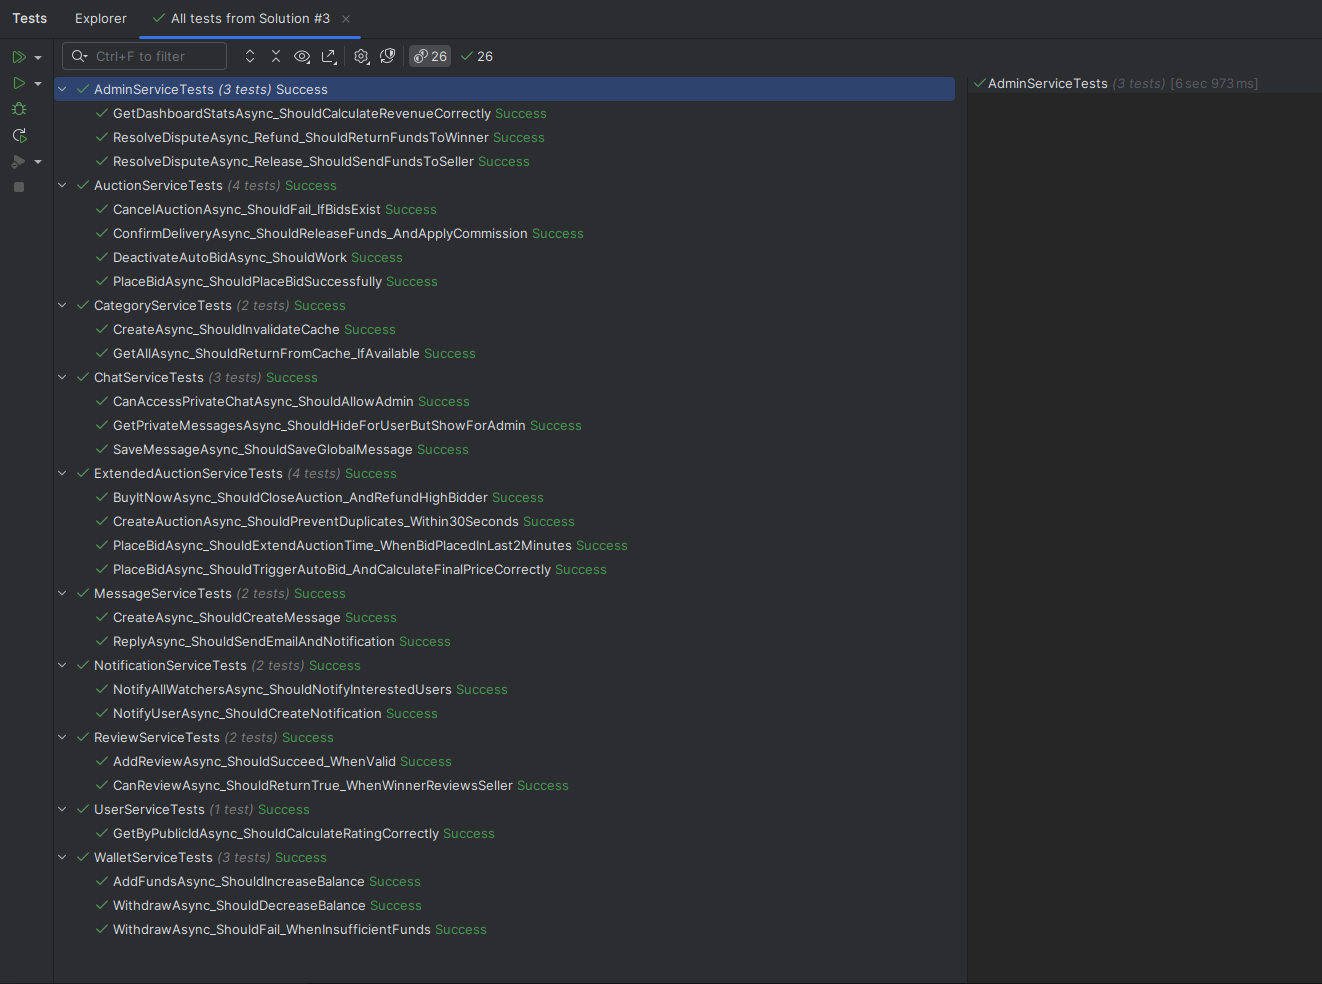This screenshot has height=984, width=1322.
Task: Collapse the ChatServiceTests node
Action: coord(62,377)
